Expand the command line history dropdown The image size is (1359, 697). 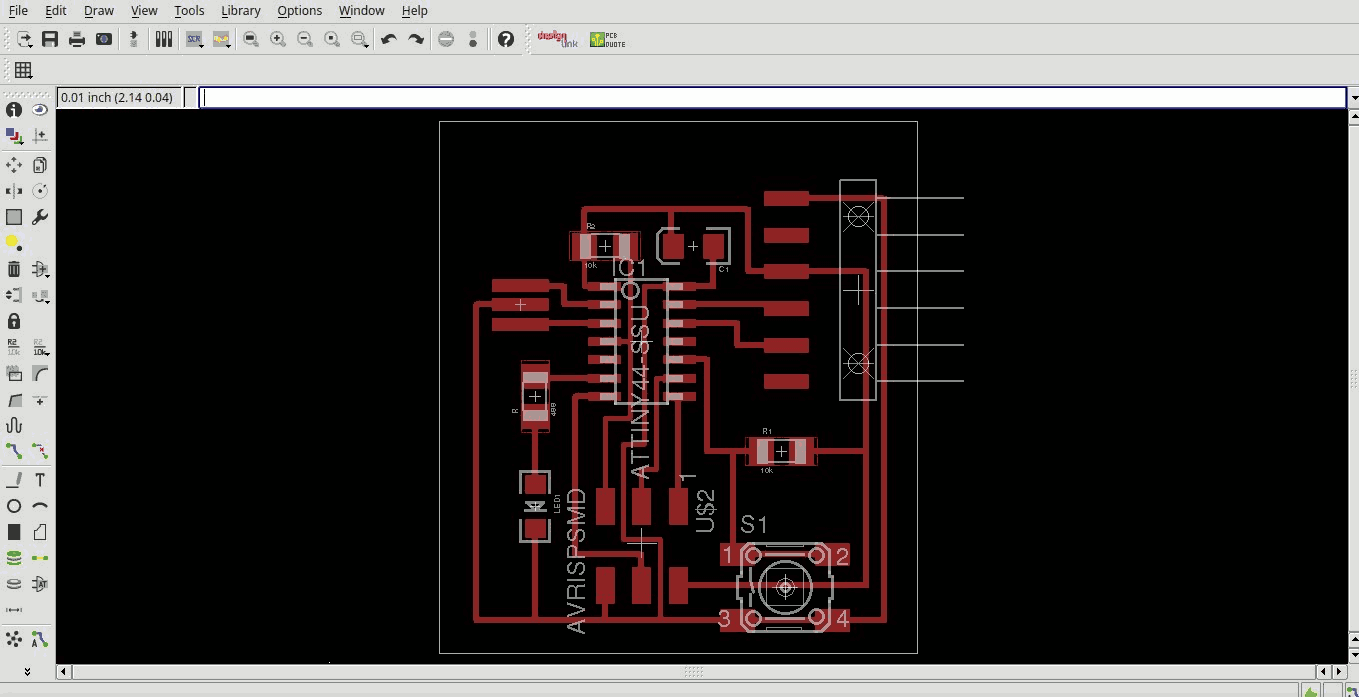[x=1353, y=98]
